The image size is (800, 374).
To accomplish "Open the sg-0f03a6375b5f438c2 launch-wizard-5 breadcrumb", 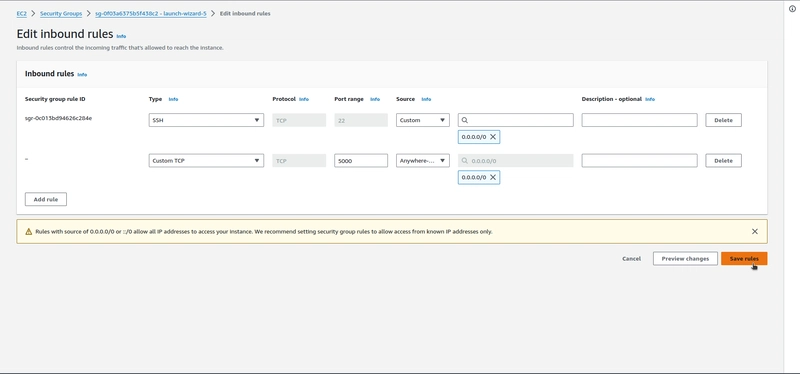I will [x=151, y=14].
